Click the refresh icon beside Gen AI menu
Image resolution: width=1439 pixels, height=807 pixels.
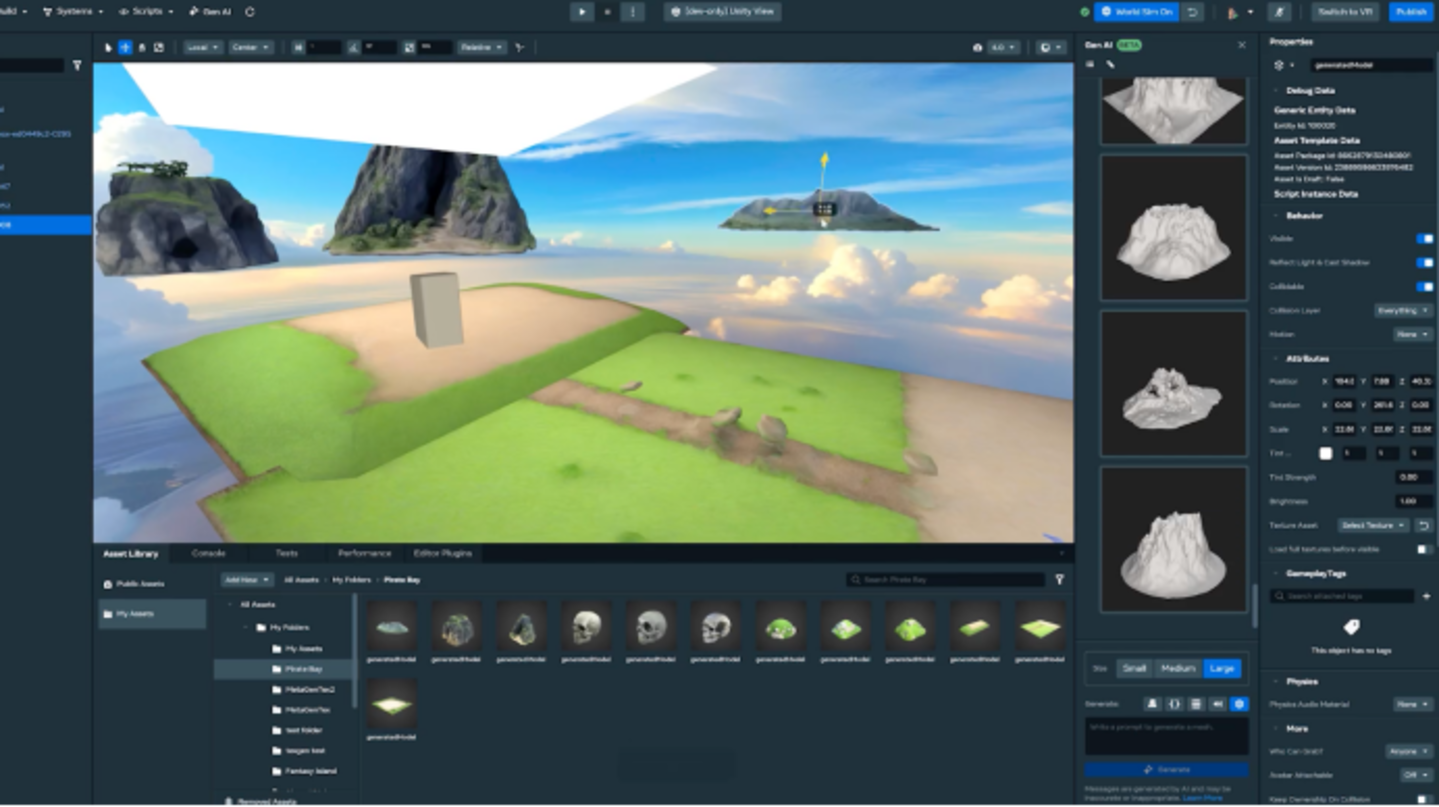[x=250, y=12]
